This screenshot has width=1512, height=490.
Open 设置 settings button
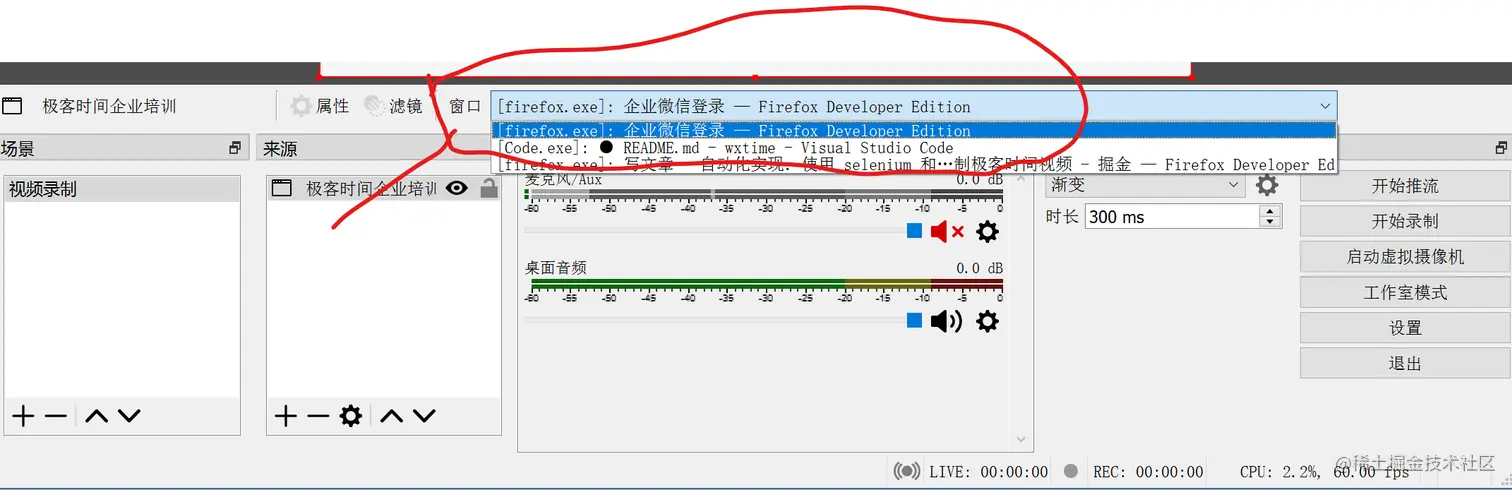point(1404,328)
